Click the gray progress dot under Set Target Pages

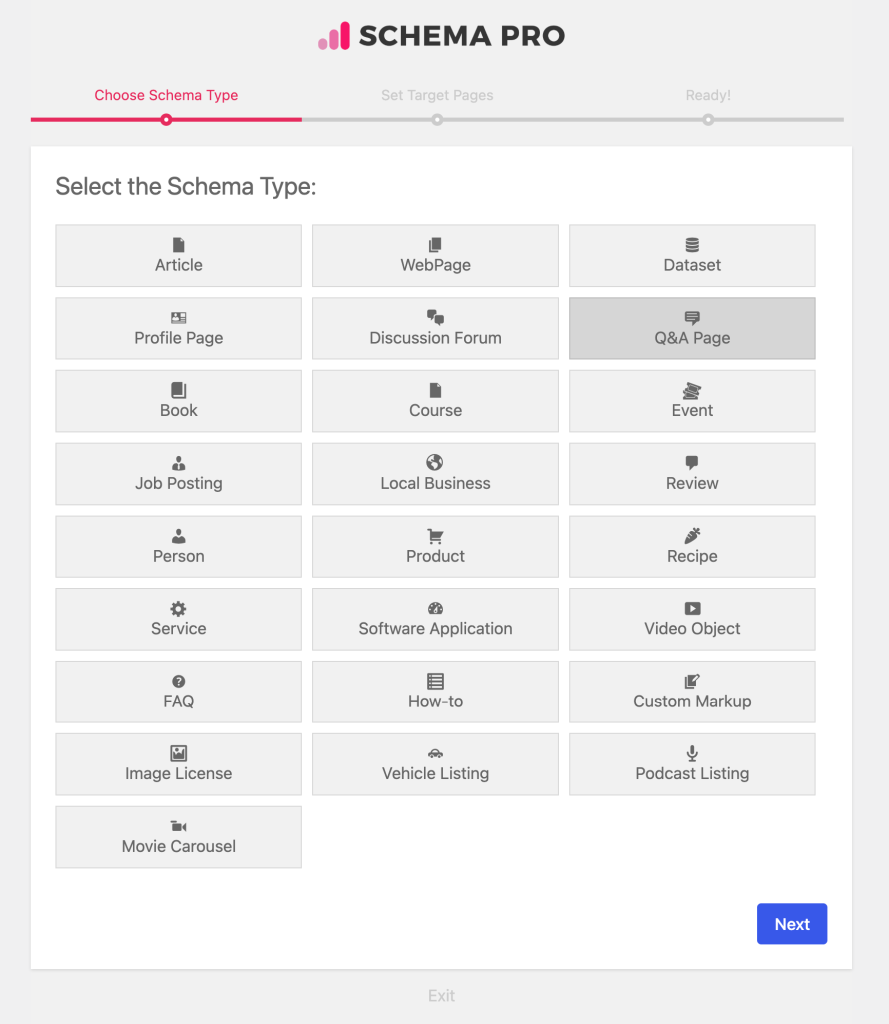437,120
